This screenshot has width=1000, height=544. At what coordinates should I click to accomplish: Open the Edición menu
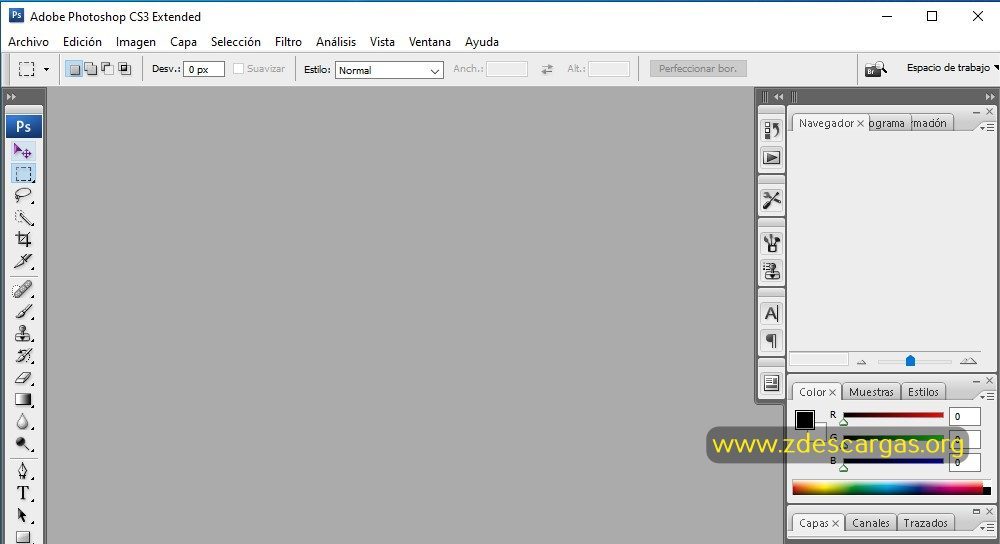point(82,42)
